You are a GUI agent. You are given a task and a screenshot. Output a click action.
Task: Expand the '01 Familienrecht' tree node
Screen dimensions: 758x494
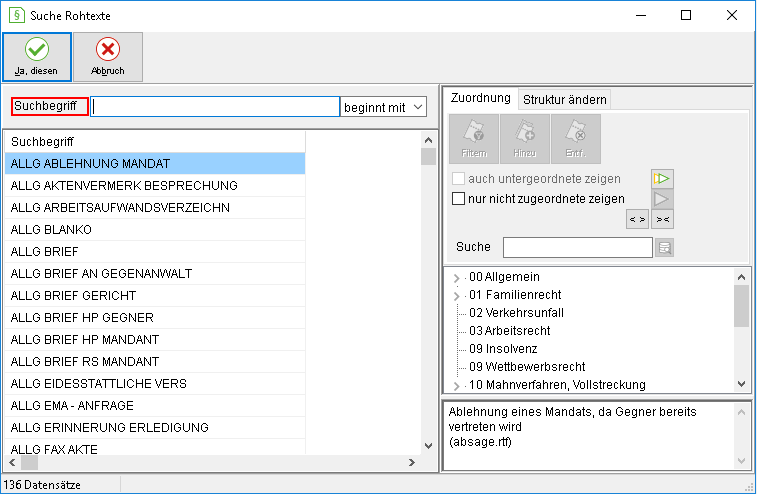(x=456, y=296)
